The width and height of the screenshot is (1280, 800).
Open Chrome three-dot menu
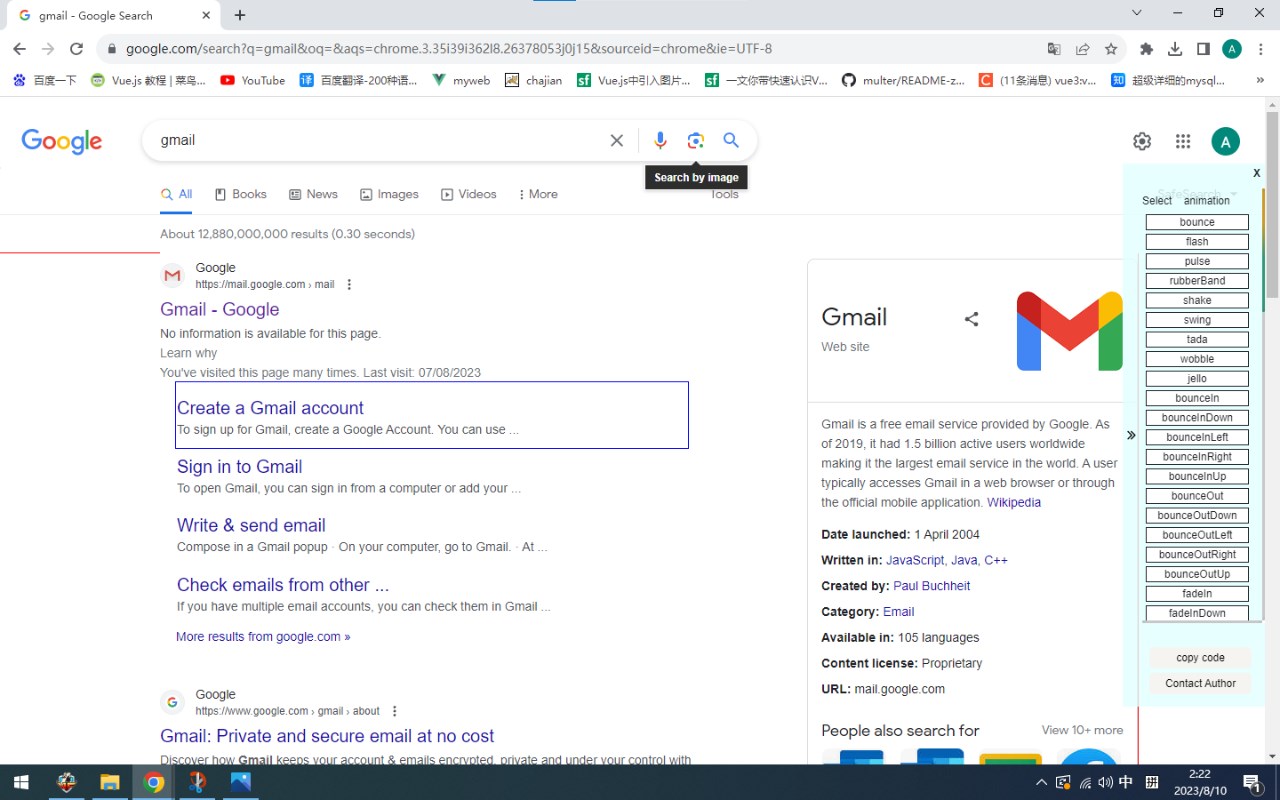click(x=1260, y=49)
